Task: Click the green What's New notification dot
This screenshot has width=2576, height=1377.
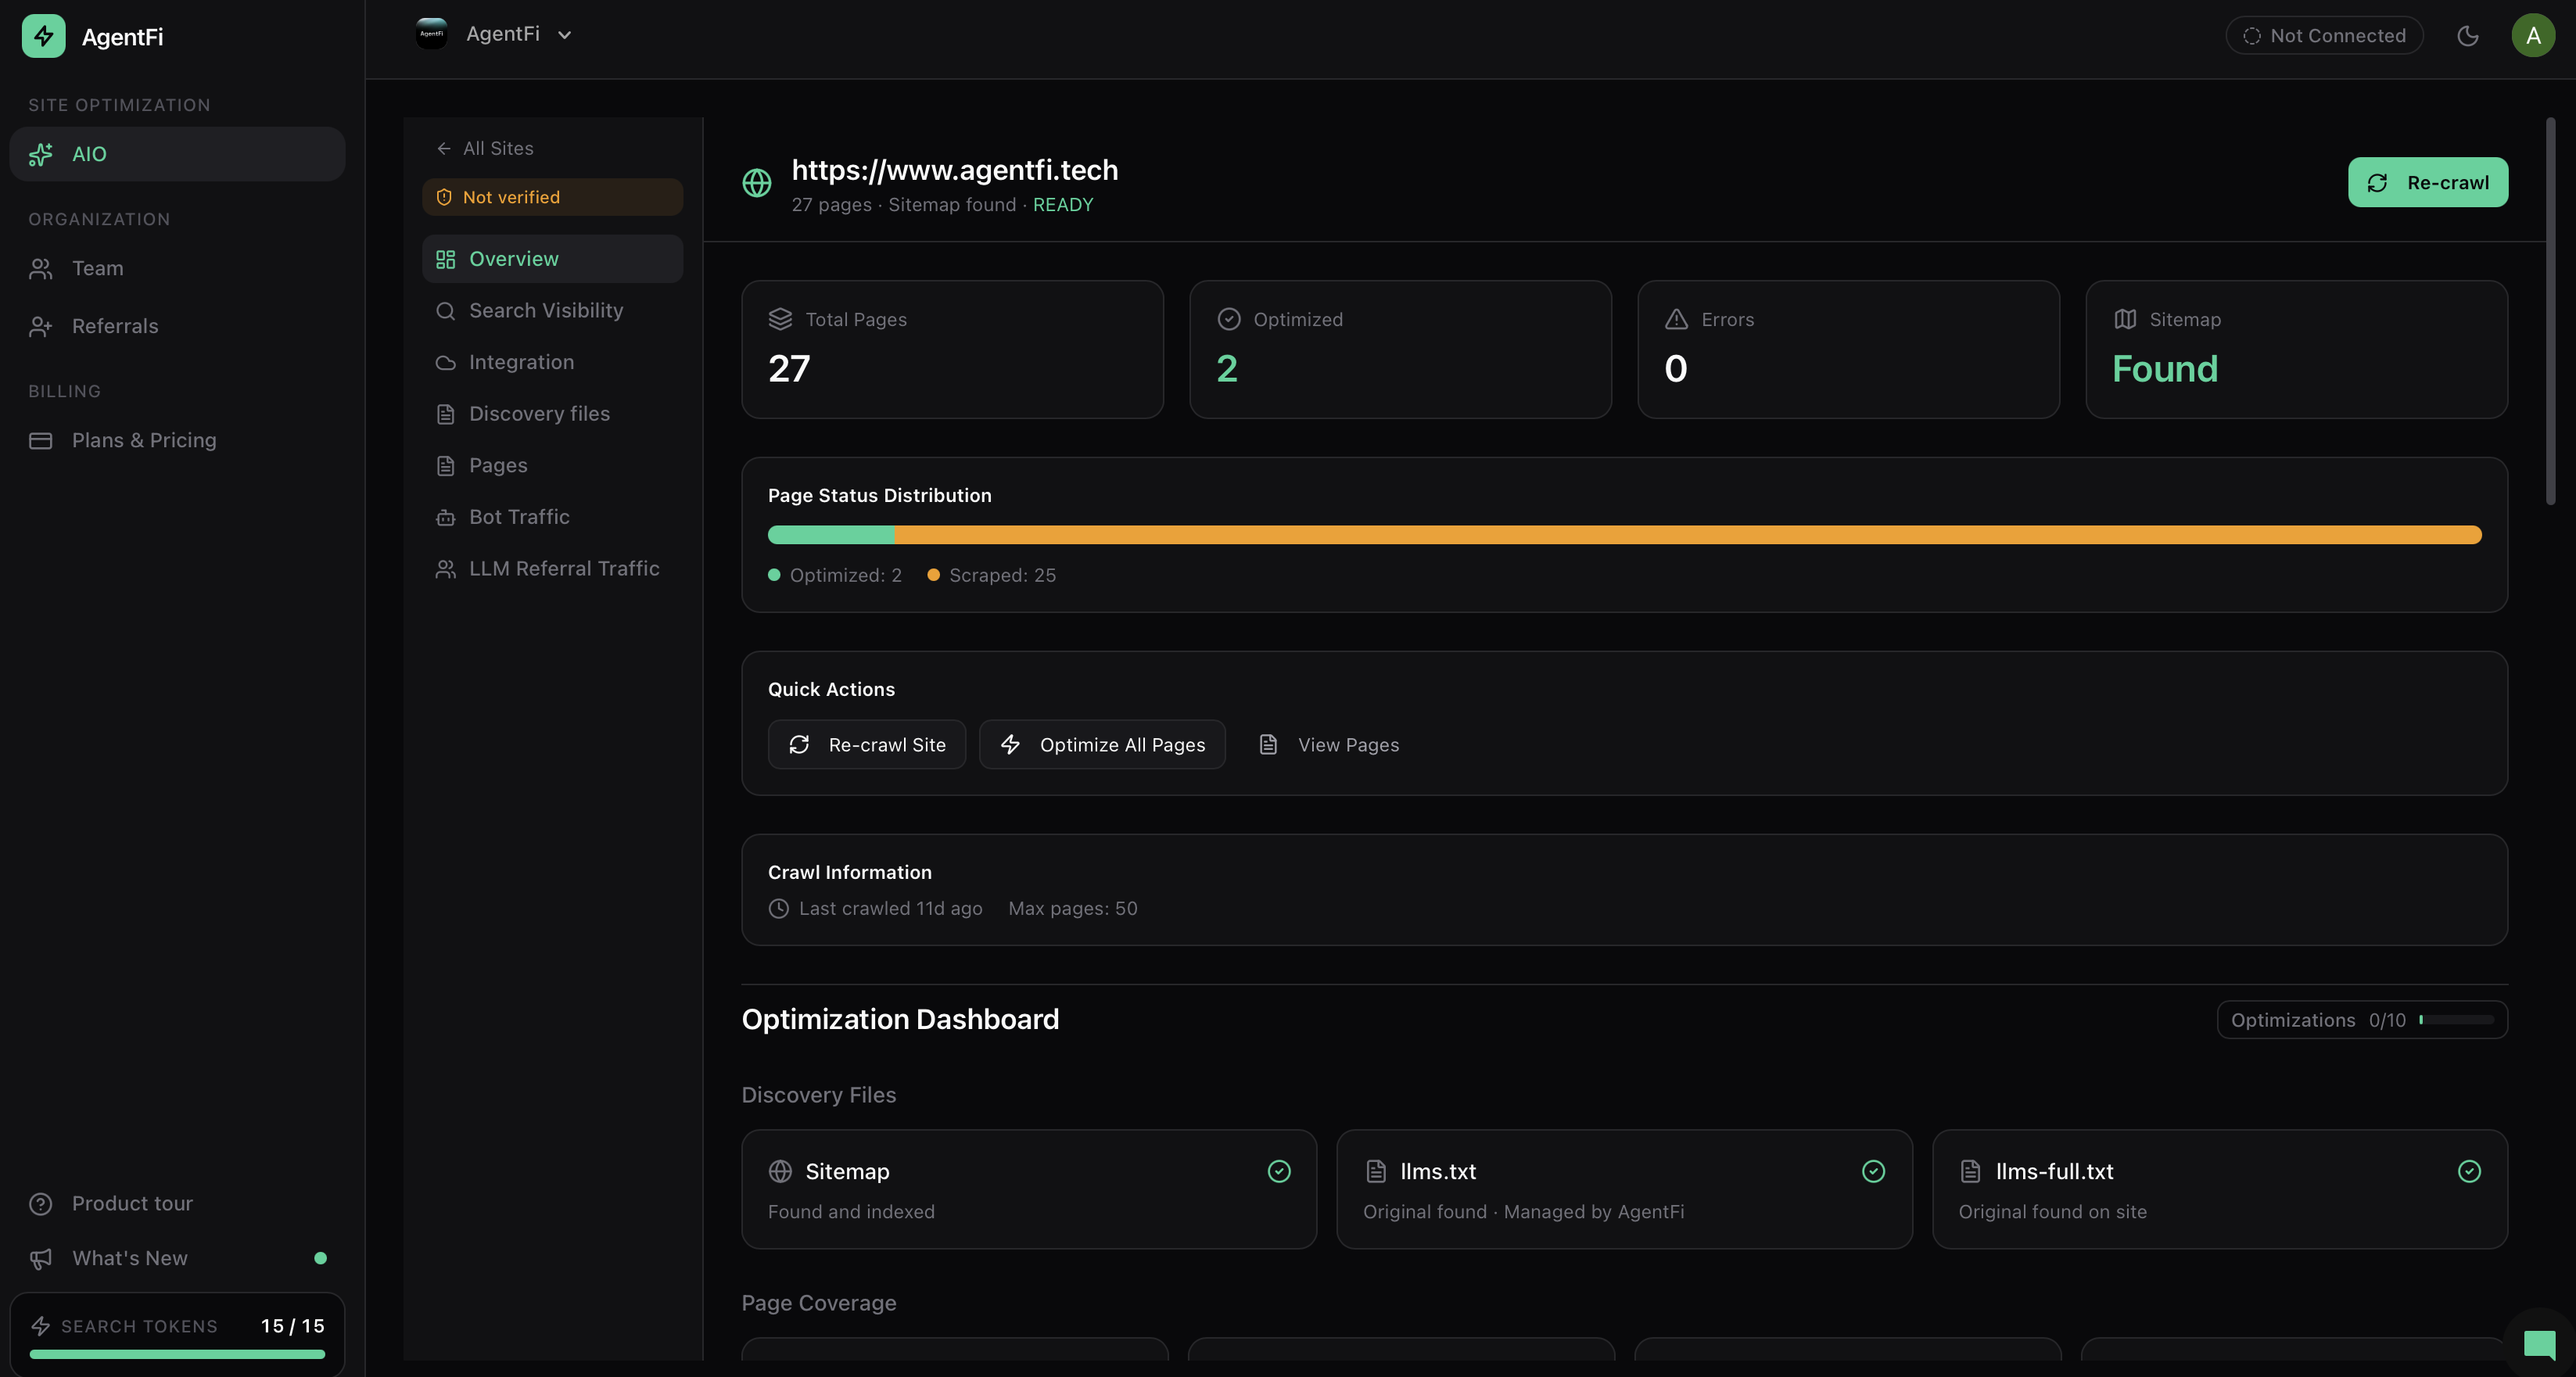Action: click(x=320, y=1258)
